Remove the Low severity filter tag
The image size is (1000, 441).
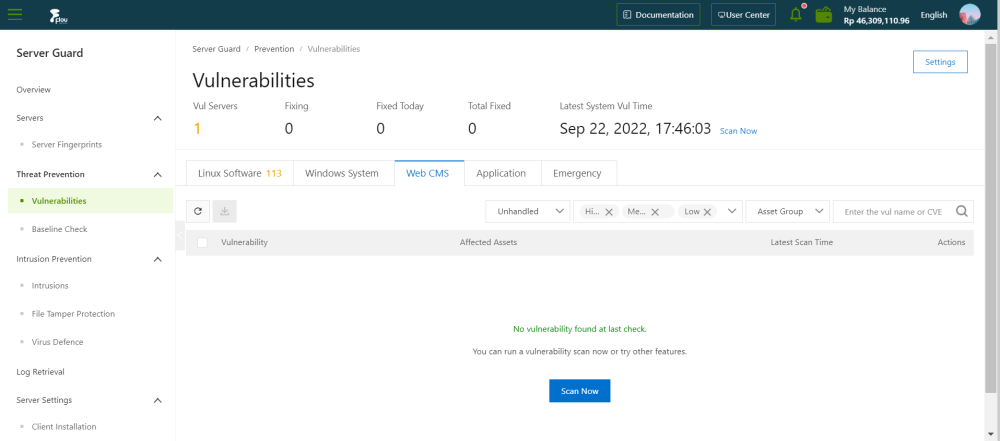click(708, 212)
